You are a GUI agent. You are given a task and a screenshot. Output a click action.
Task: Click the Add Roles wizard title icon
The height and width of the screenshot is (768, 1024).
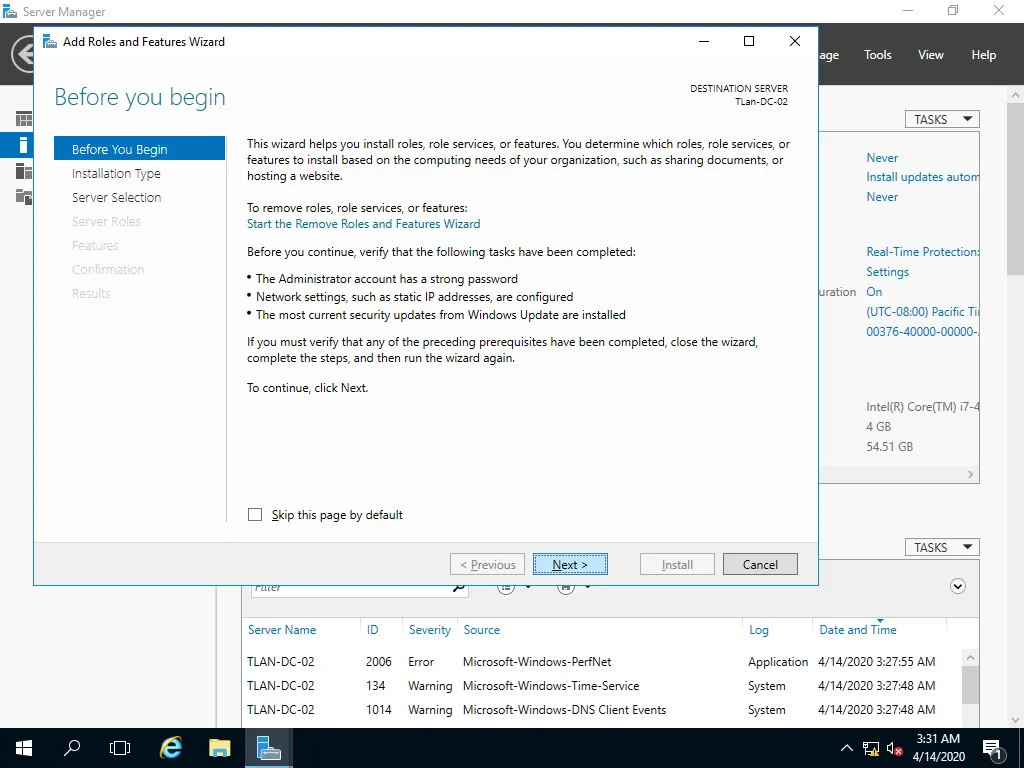tap(50, 42)
